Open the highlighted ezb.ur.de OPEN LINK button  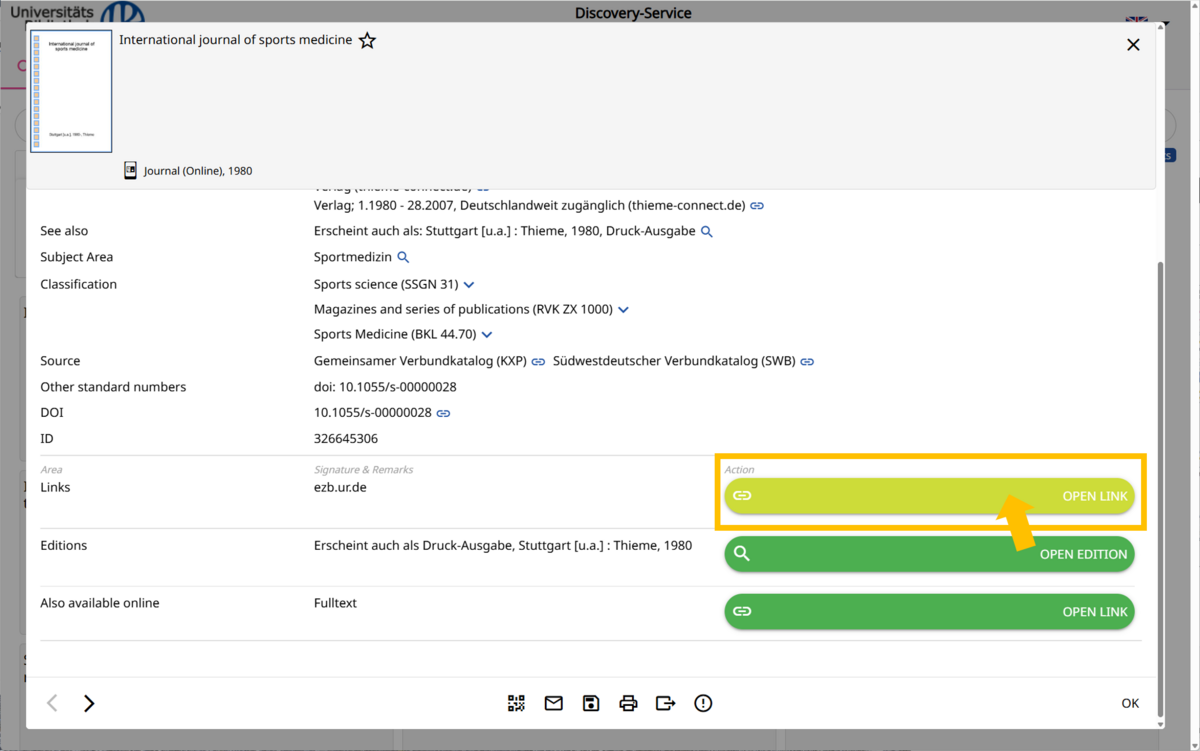[x=929, y=496]
